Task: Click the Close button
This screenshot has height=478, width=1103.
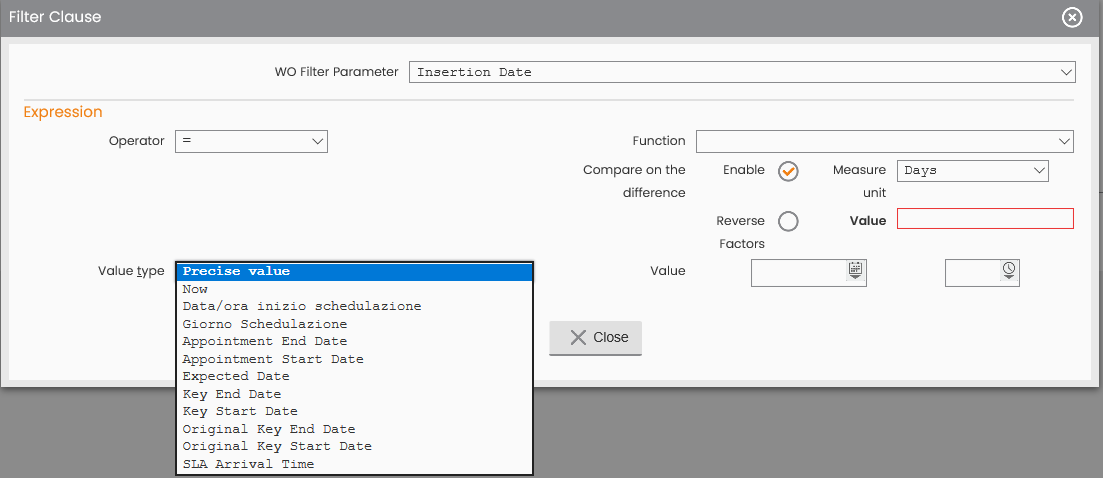Action: click(x=595, y=337)
